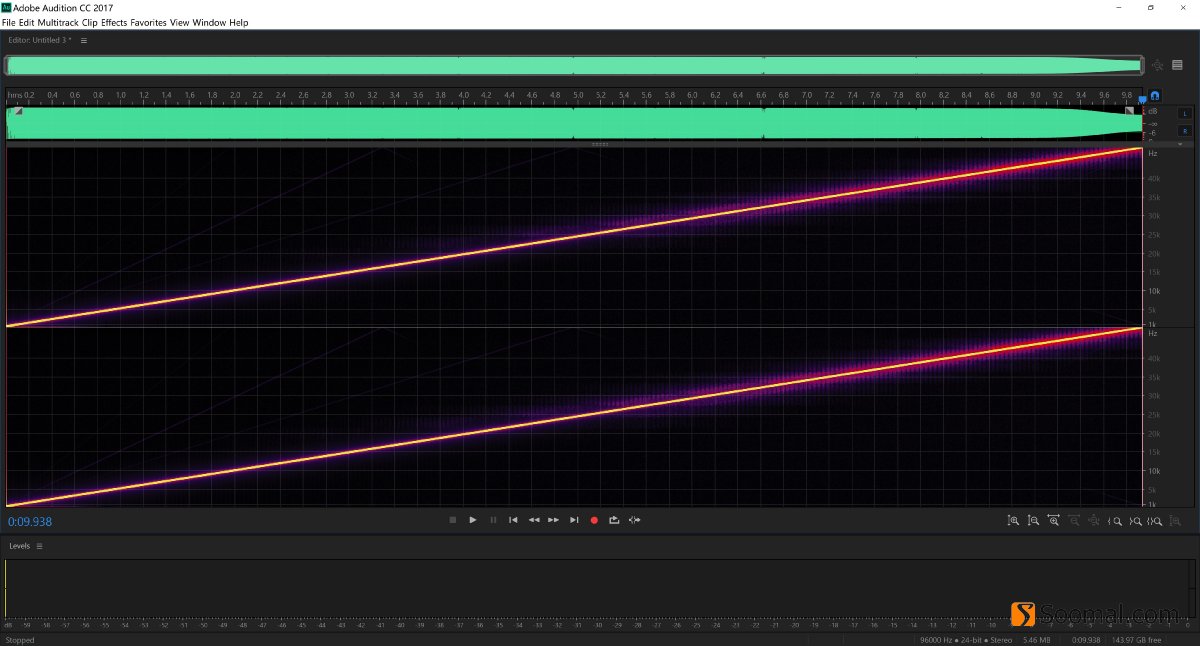Click the Fast Forward transport button
This screenshot has height=646, width=1200.
point(553,520)
